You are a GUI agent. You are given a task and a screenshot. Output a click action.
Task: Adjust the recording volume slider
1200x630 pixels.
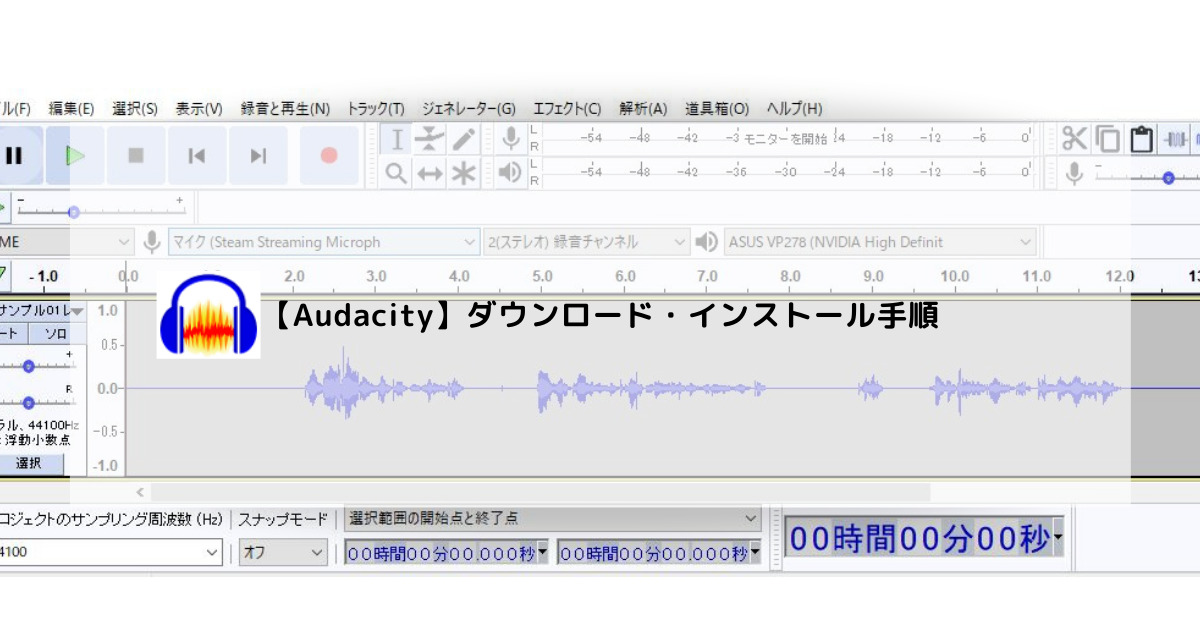coord(1167,177)
